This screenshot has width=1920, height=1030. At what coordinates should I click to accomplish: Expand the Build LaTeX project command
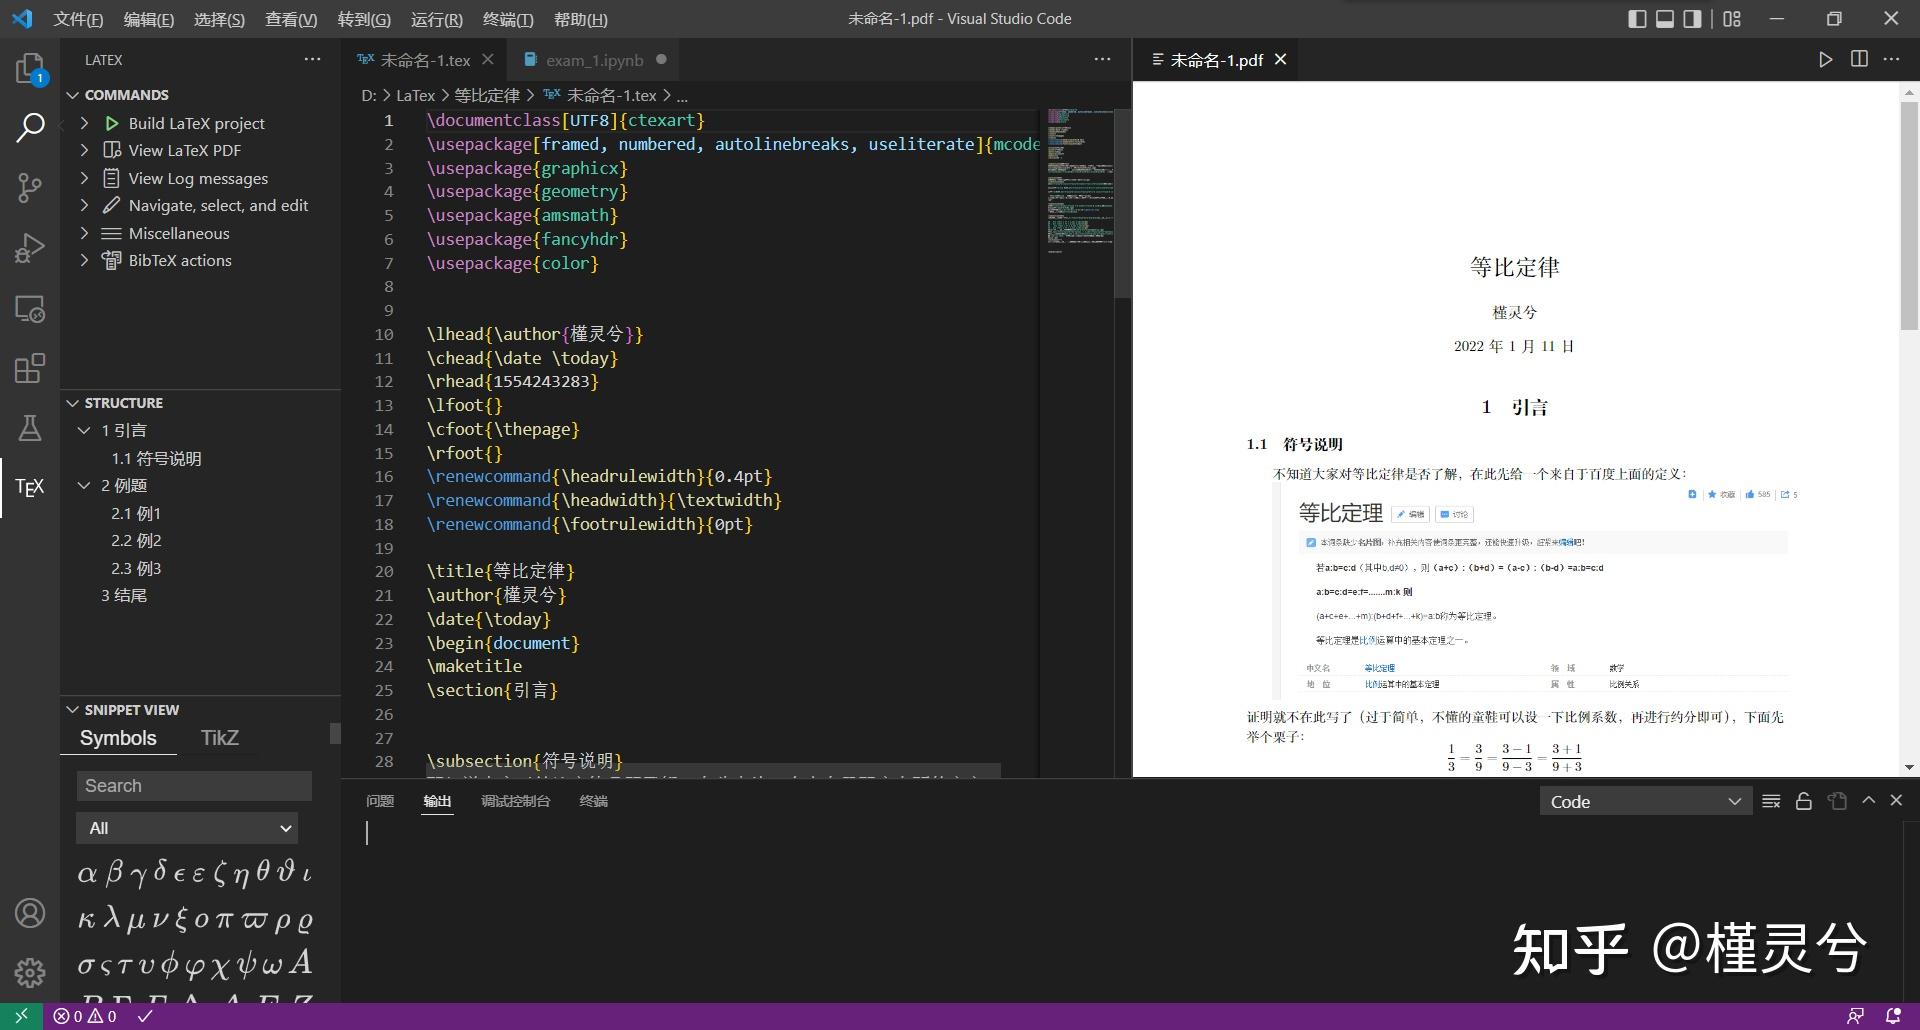[85, 123]
